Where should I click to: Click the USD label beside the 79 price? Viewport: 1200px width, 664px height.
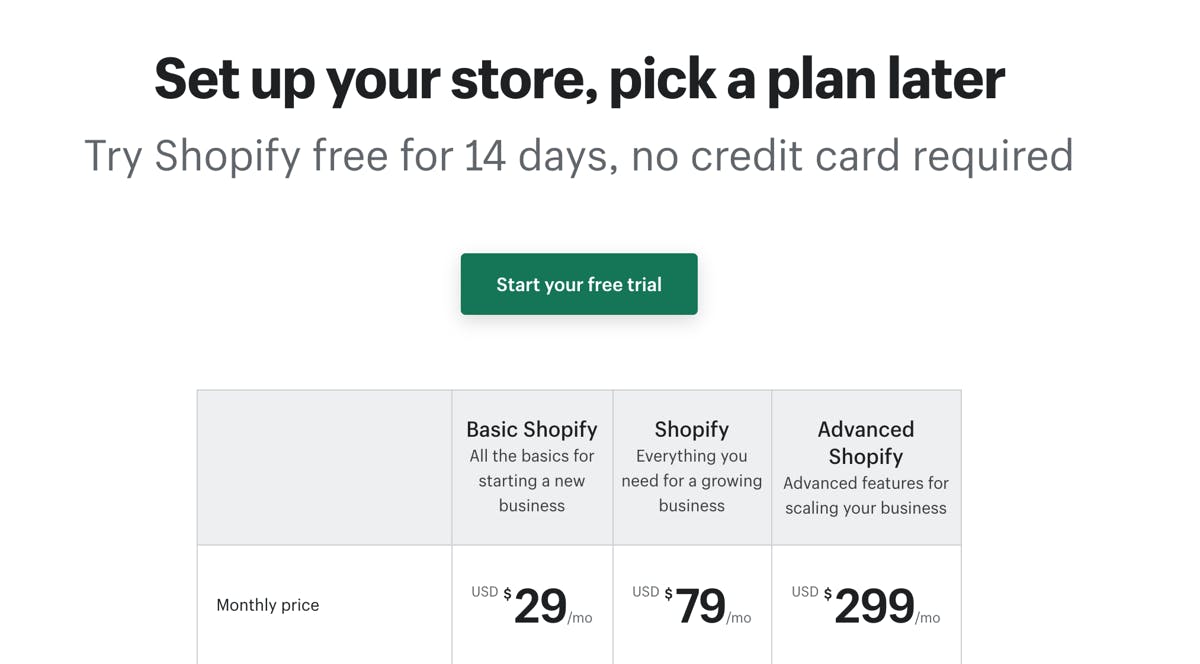646,592
